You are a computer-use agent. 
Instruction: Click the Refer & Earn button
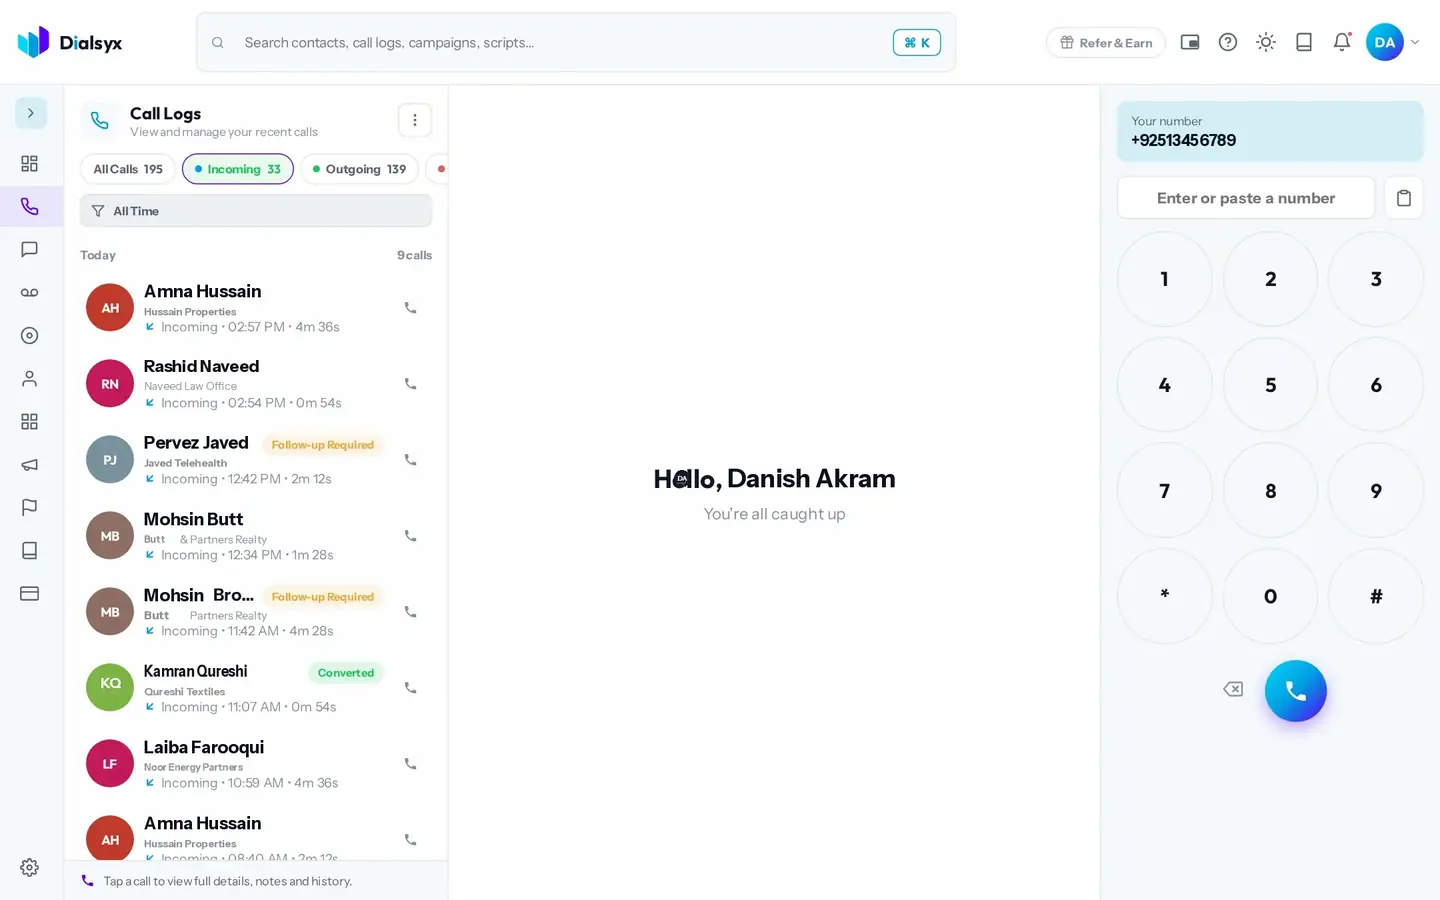pos(1106,42)
